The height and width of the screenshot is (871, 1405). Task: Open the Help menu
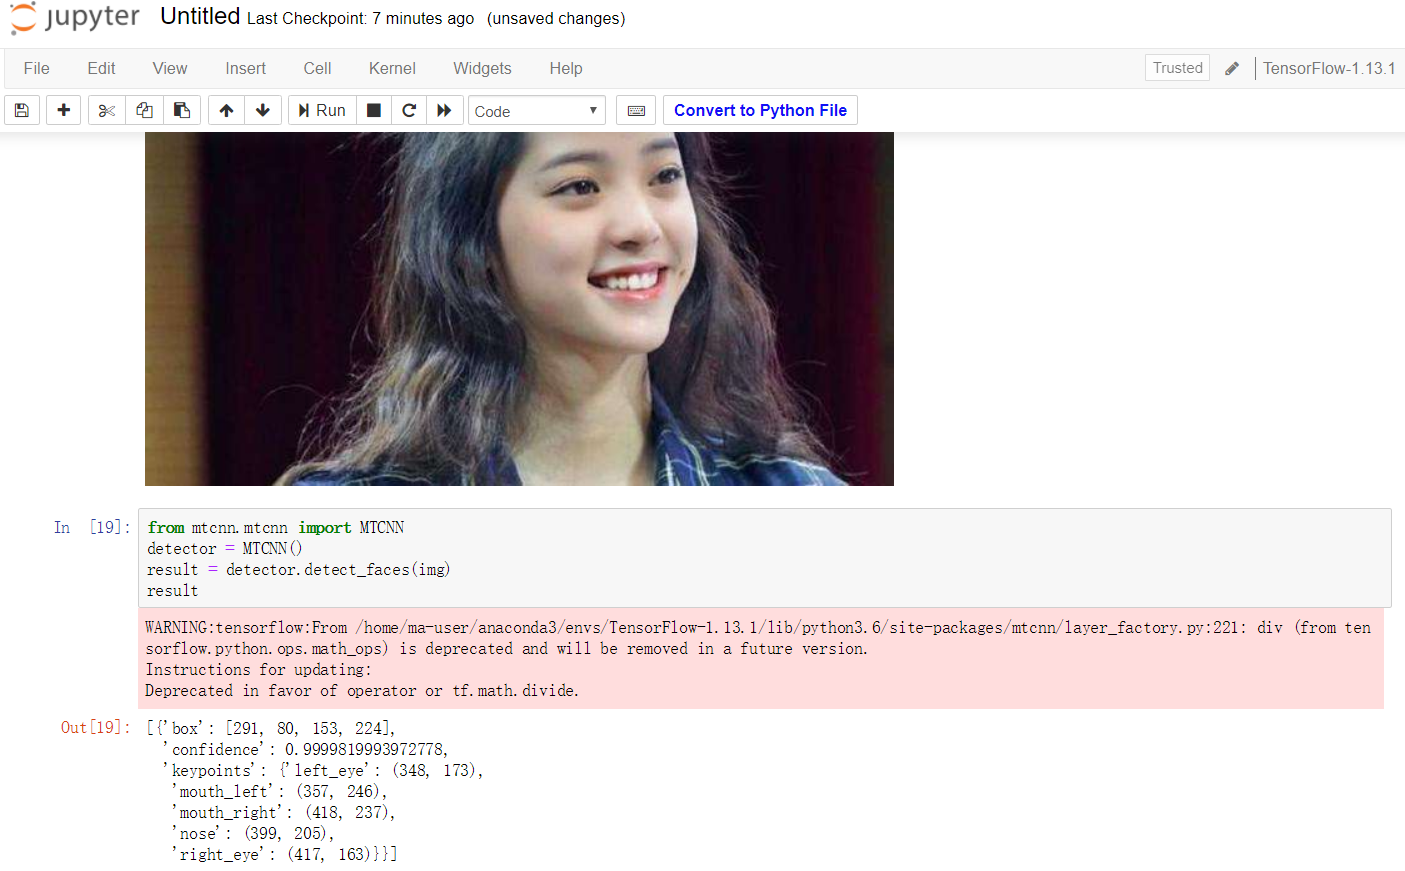pyautogui.click(x=566, y=68)
